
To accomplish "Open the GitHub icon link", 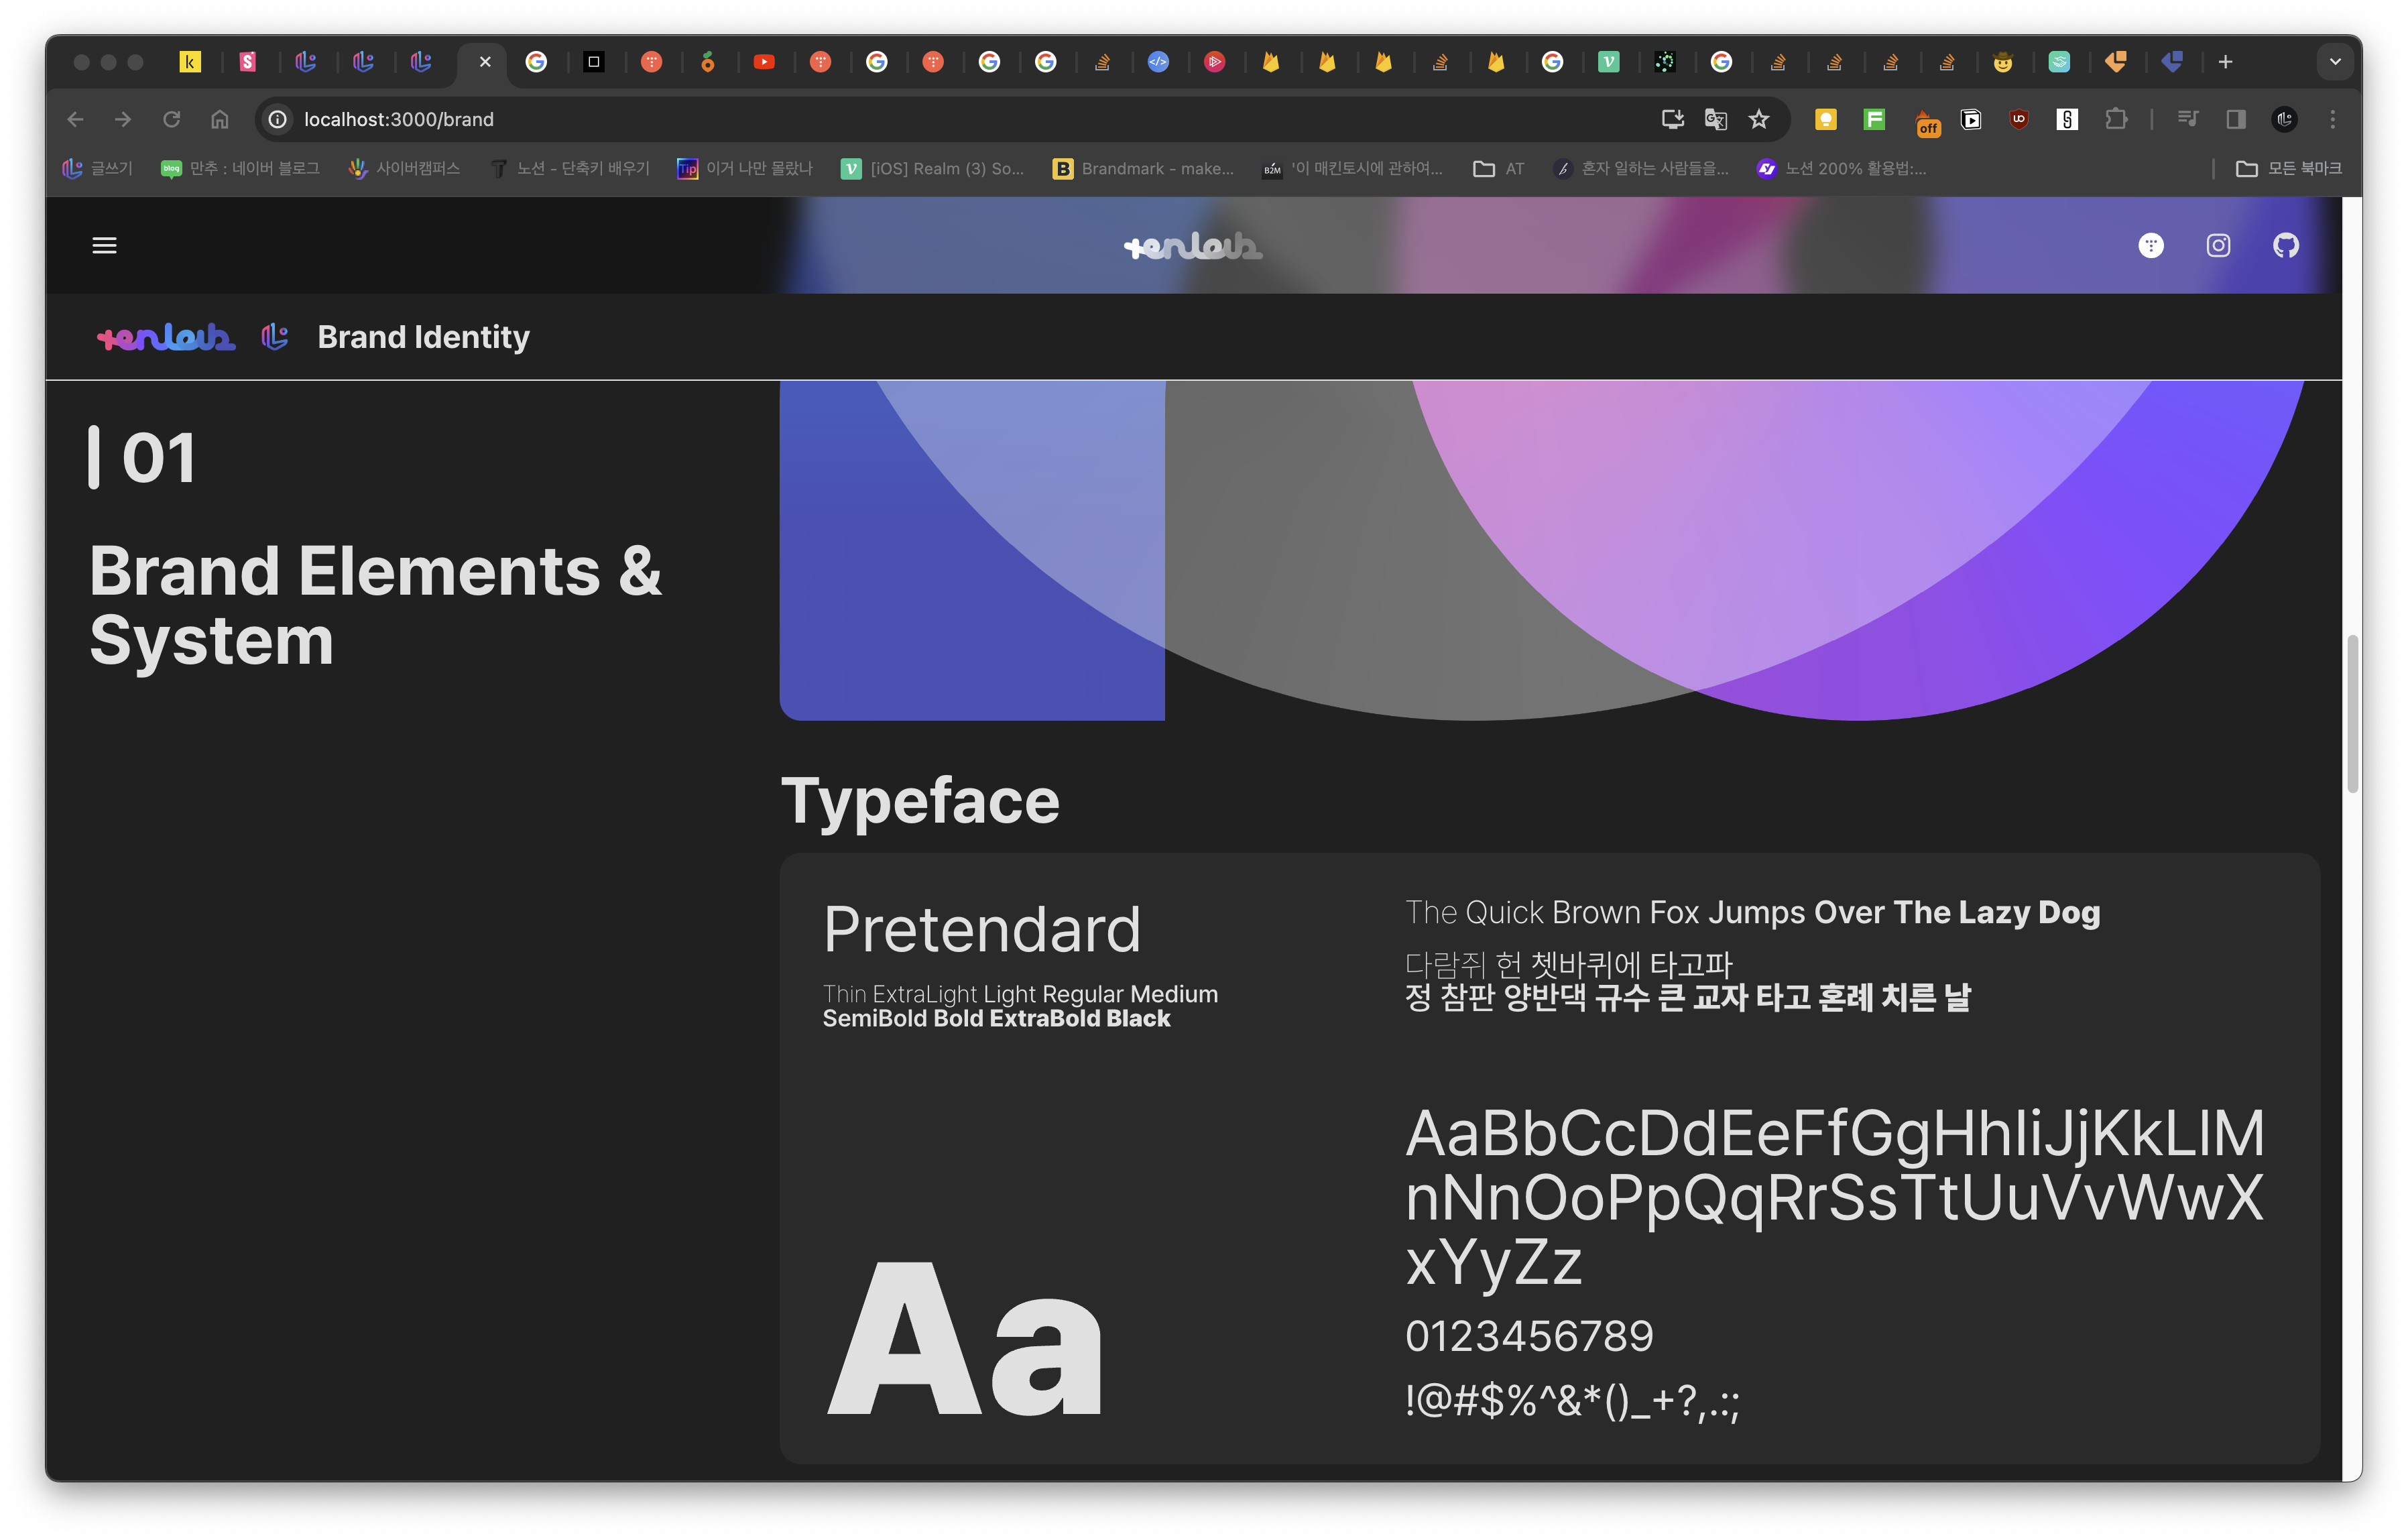I will click(x=2285, y=245).
